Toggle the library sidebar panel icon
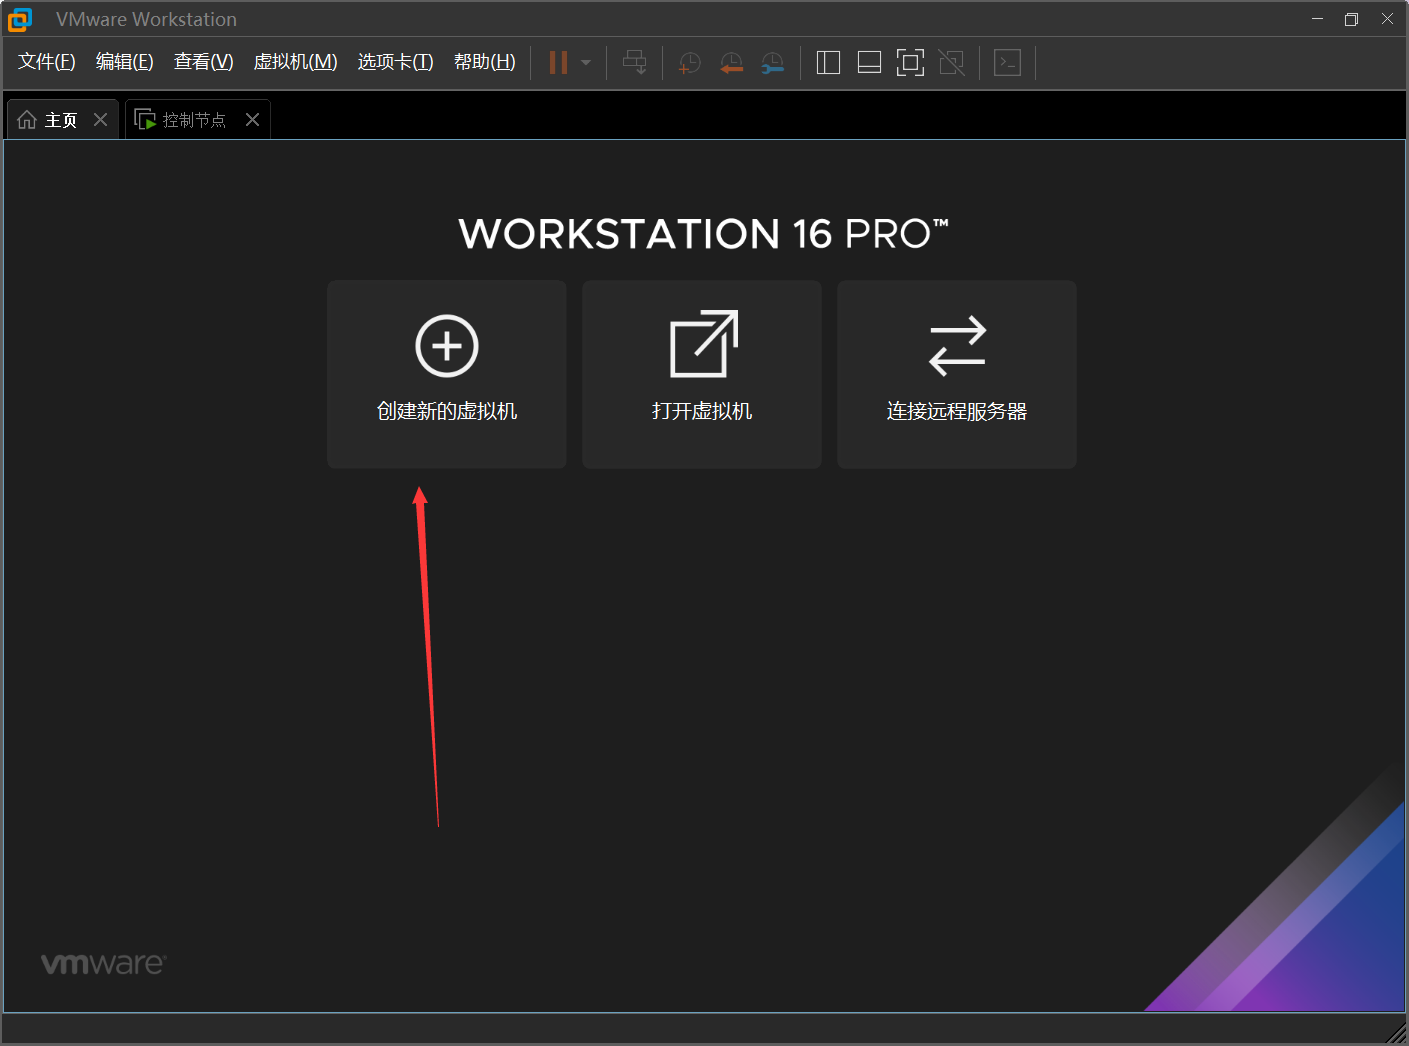1409x1046 pixels. 828,63
